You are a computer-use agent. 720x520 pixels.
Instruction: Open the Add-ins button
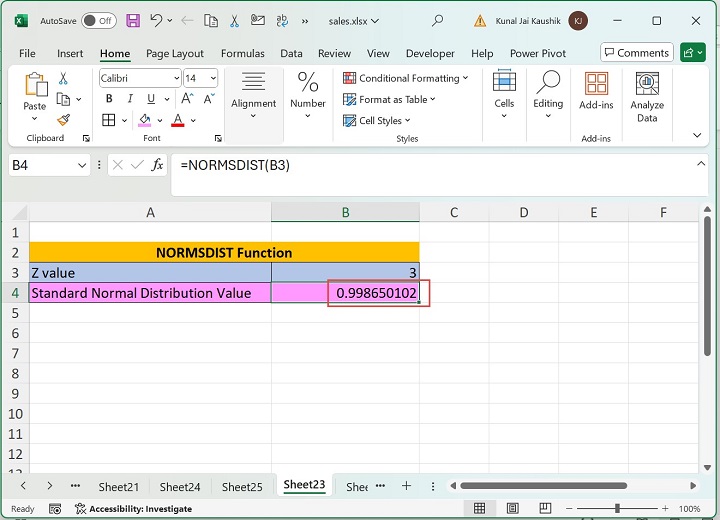click(596, 91)
